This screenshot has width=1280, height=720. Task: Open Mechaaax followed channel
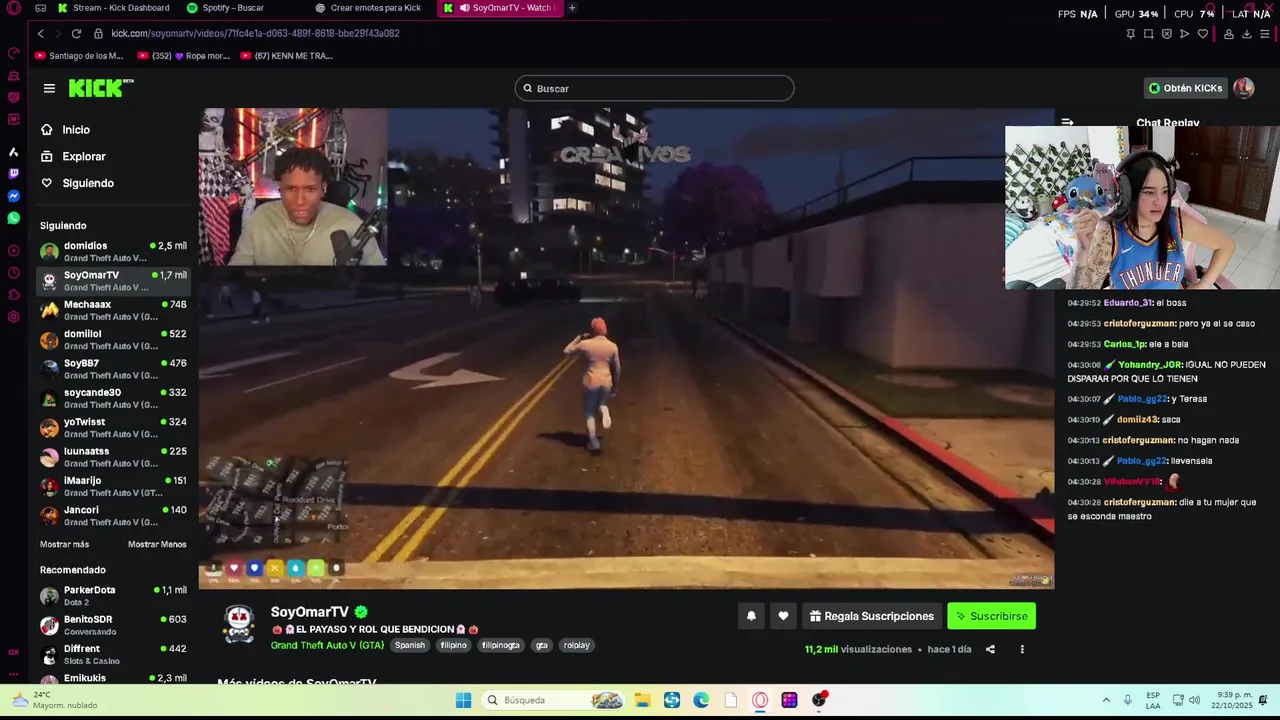pyautogui.click(x=113, y=310)
